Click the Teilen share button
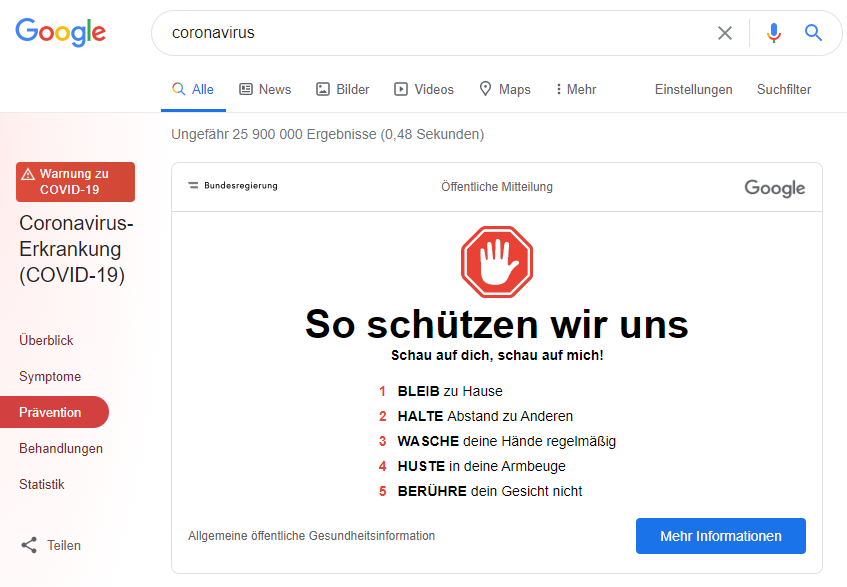The width and height of the screenshot is (847, 587). (51, 545)
